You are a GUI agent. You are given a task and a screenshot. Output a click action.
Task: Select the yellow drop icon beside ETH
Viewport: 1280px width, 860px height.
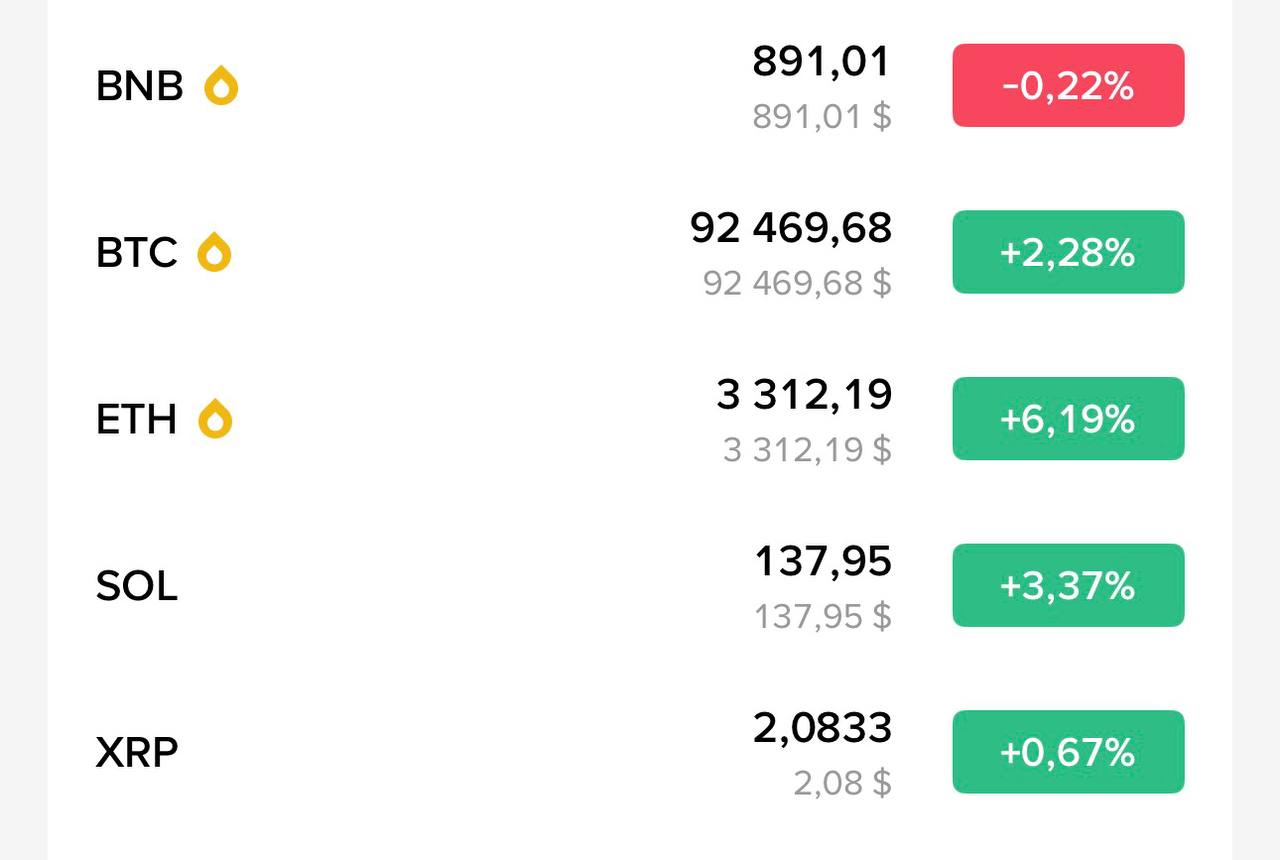(x=215, y=418)
